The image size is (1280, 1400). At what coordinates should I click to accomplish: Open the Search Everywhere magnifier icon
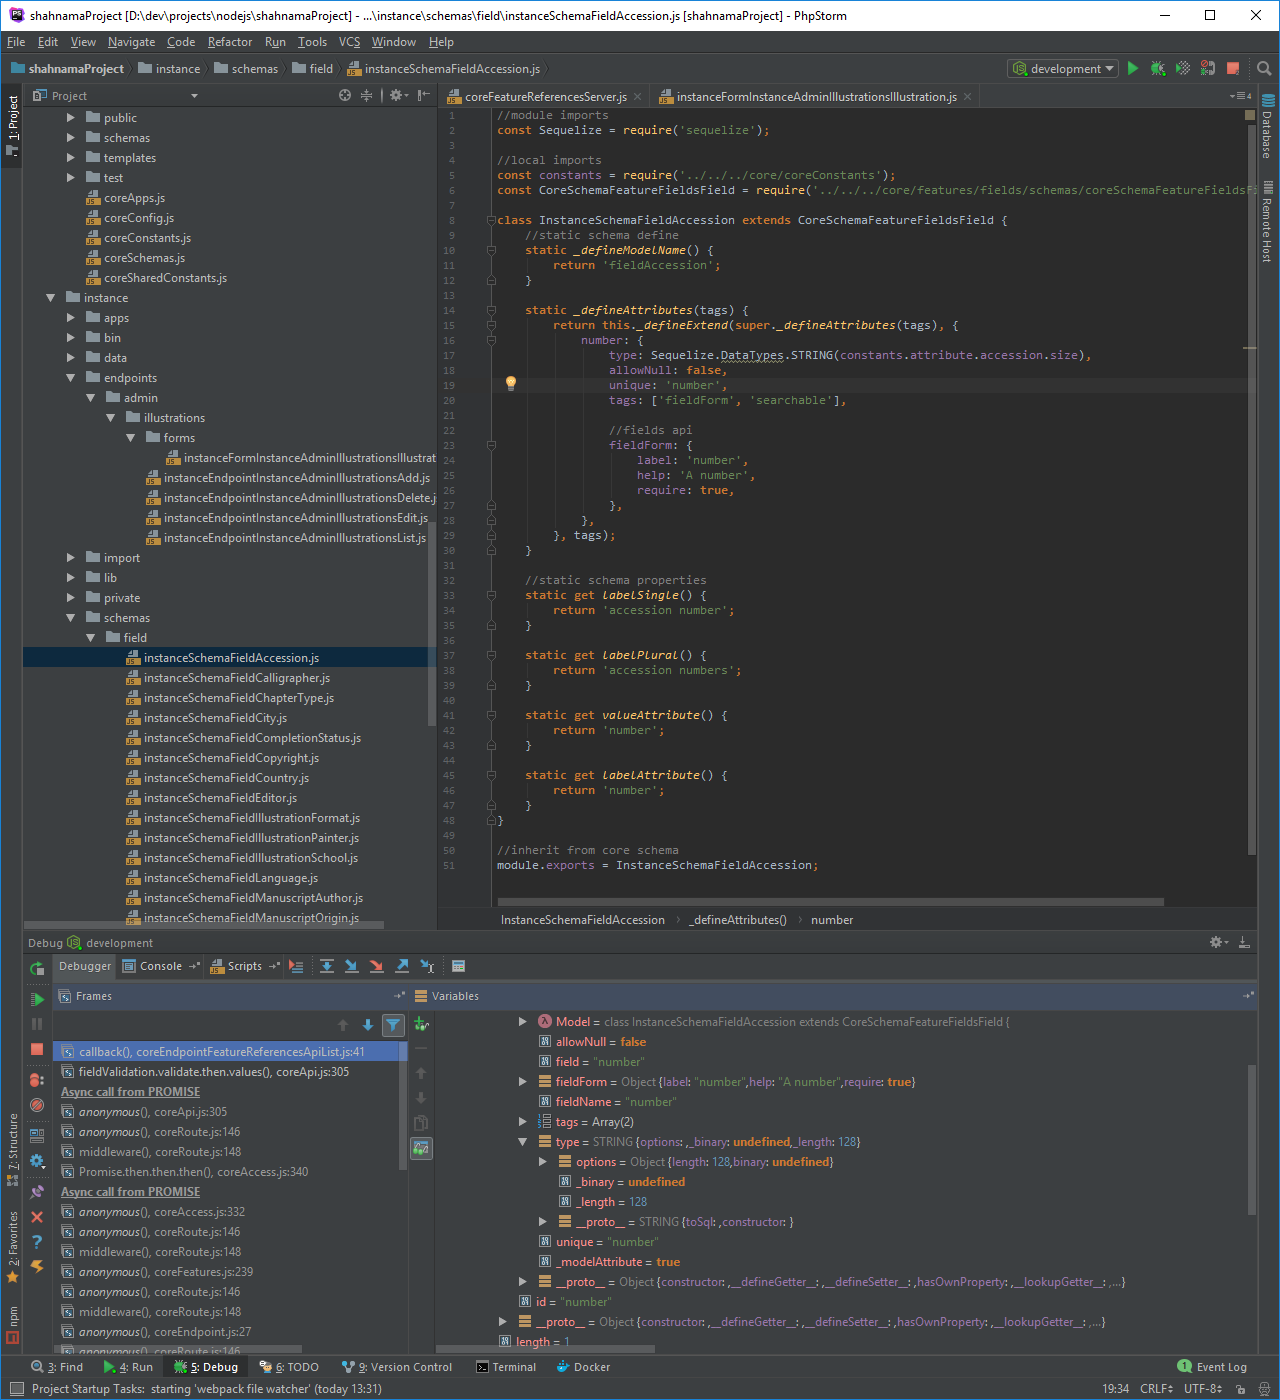pyautogui.click(x=1263, y=68)
